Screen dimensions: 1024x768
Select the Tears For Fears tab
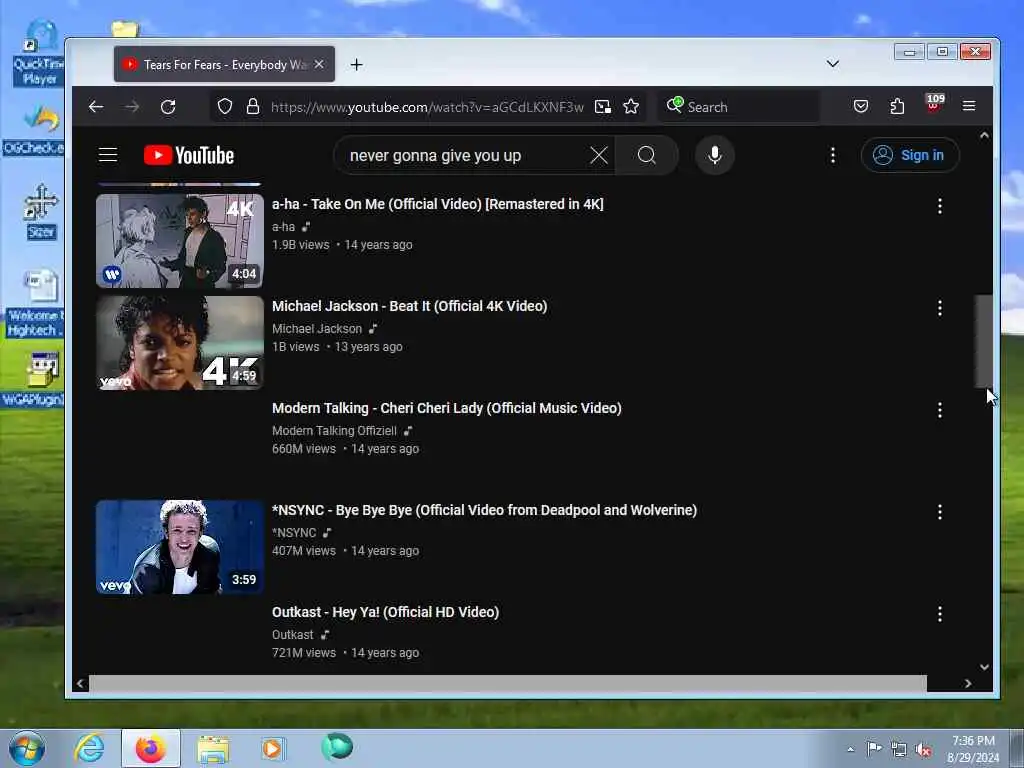pyautogui.click(x=224, y=64)
